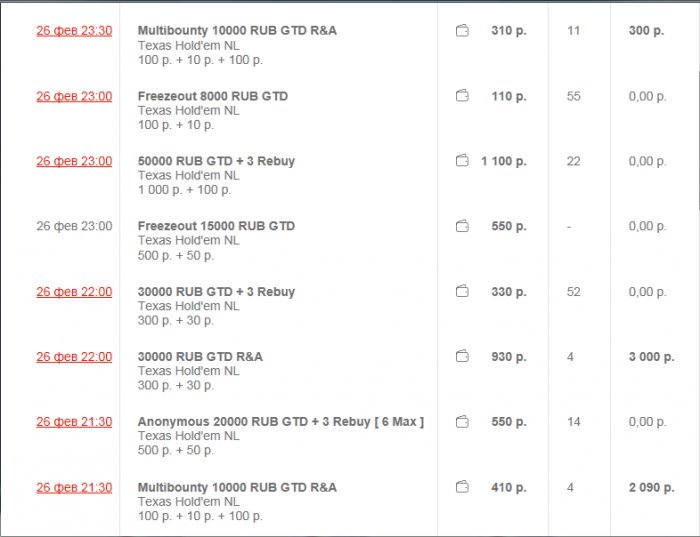Click wallet icon in the Anonymous 20000 row
Image resolution: width=700 pixels, height=537 pixels.
[462, 422]
